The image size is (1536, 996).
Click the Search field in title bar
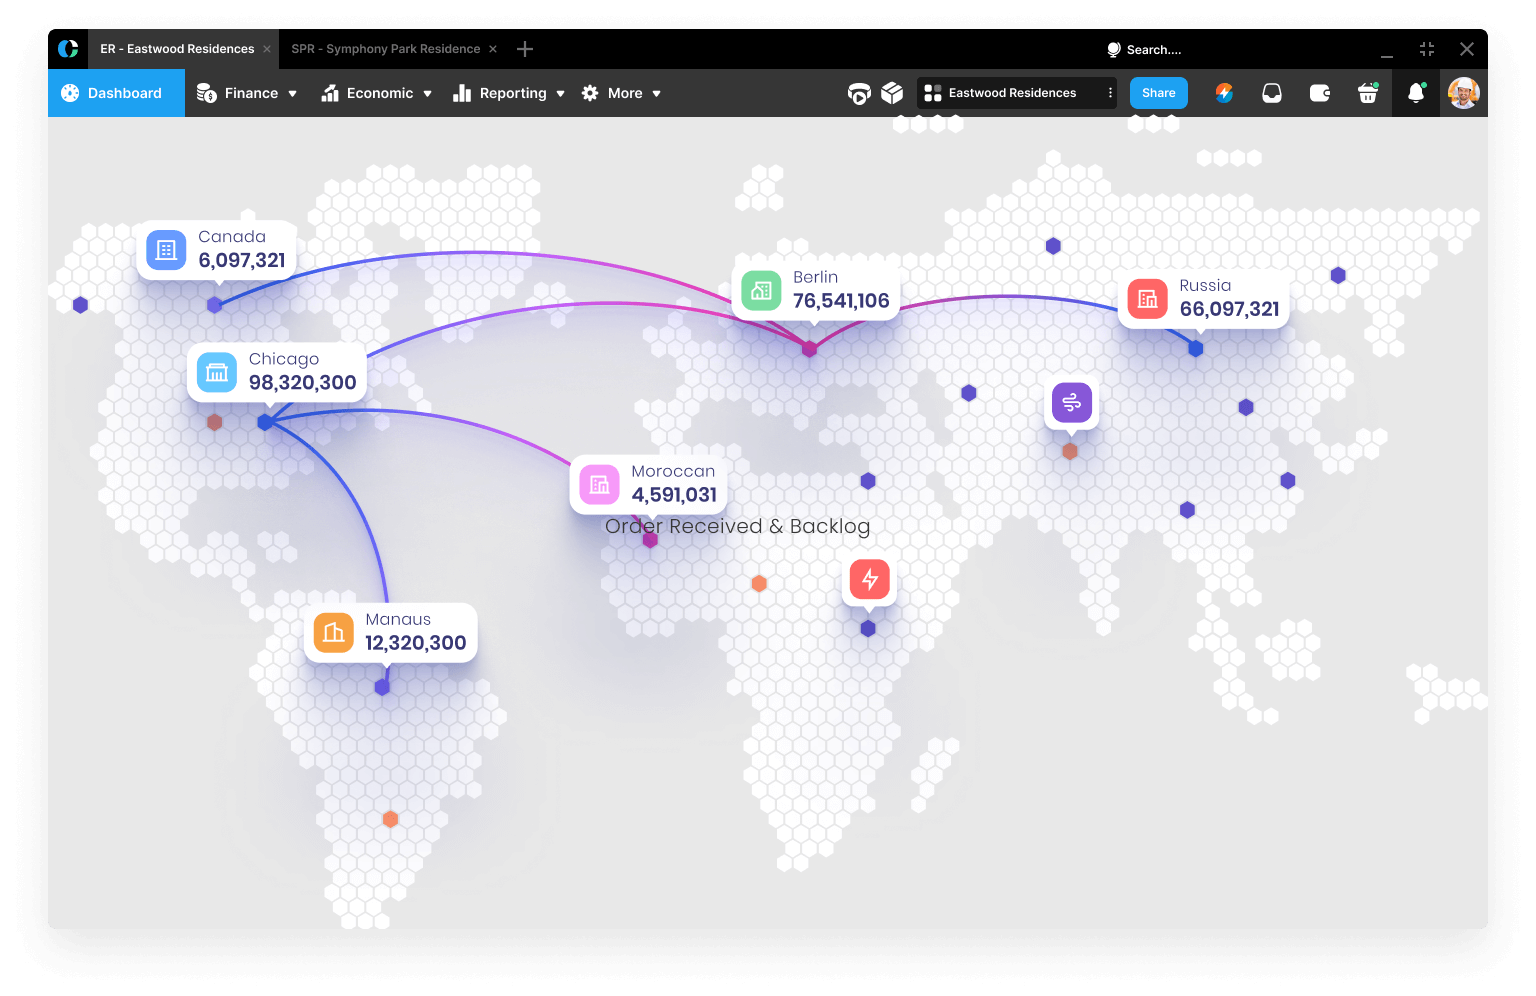click(1153, 50)
